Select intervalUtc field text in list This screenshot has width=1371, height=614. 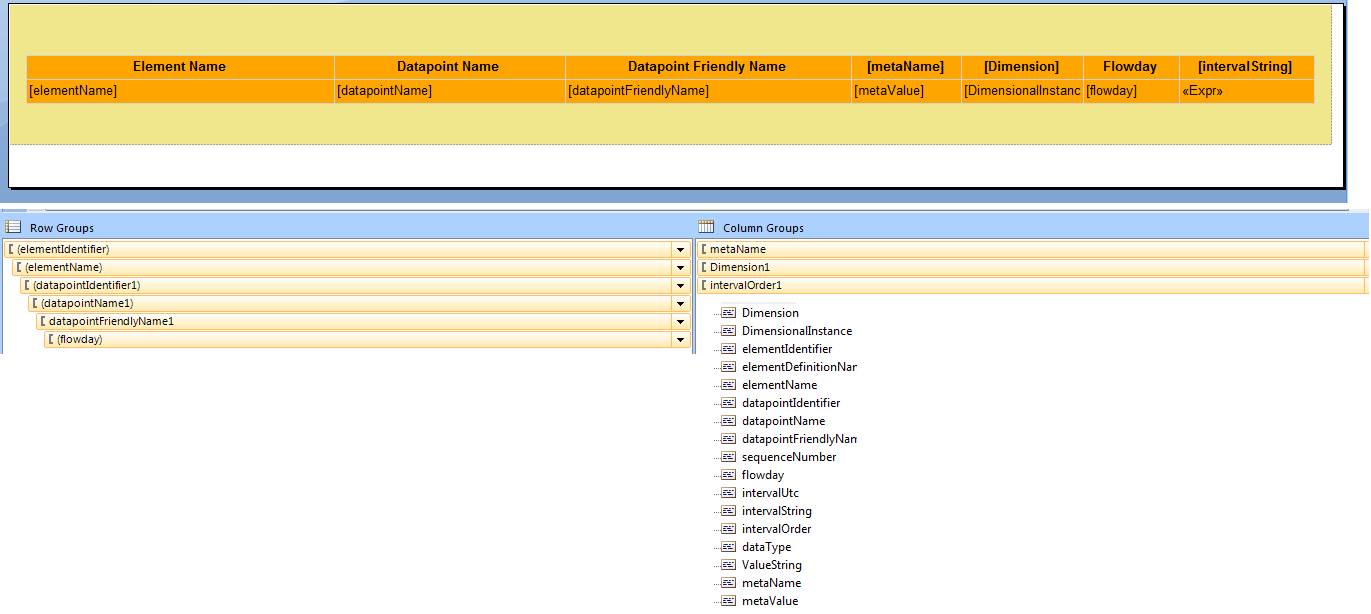pos(770,493)
